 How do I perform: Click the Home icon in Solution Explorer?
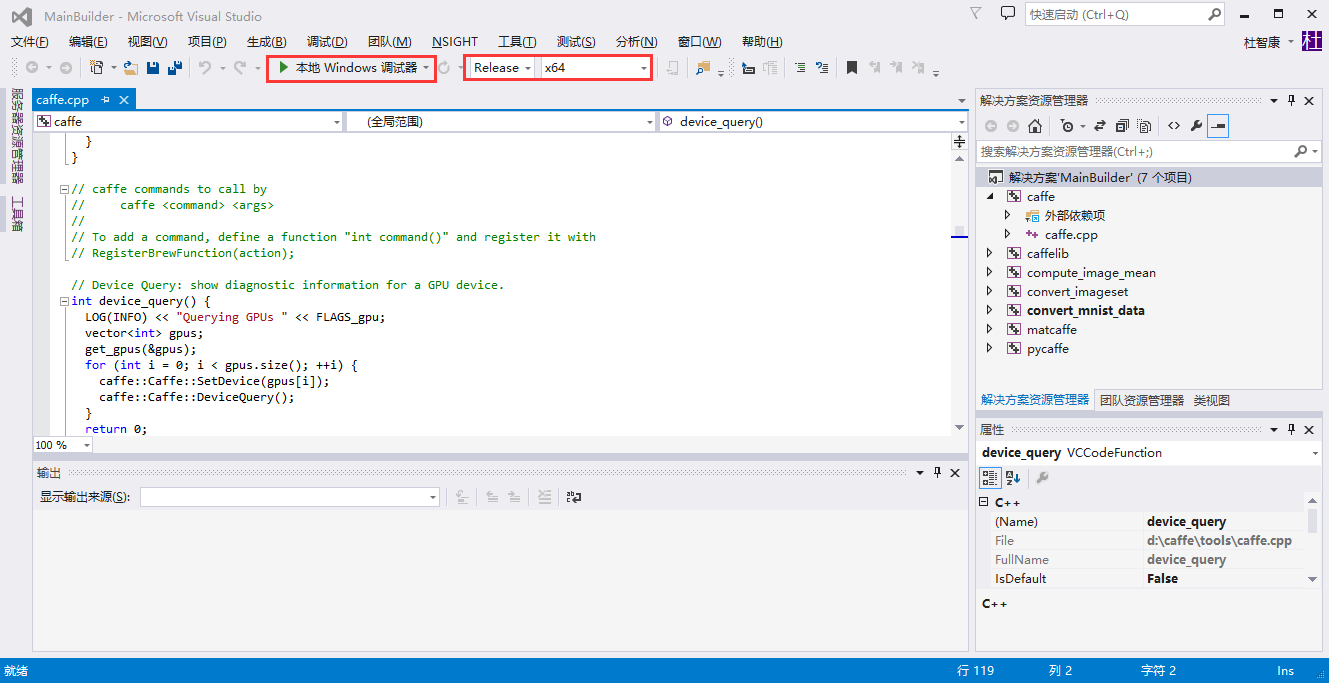point(1035,126)
